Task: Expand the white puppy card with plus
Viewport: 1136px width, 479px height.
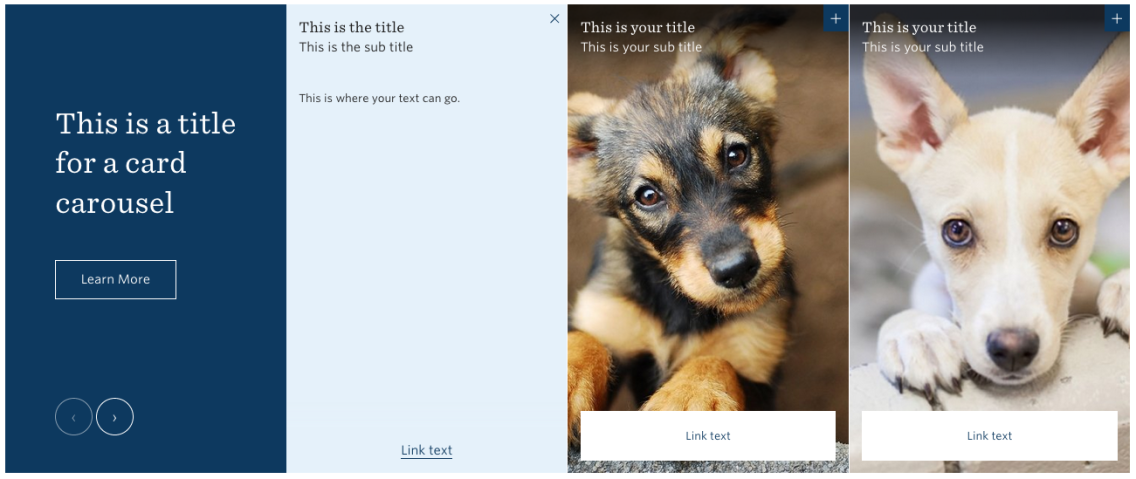Action: (1117, 19)
